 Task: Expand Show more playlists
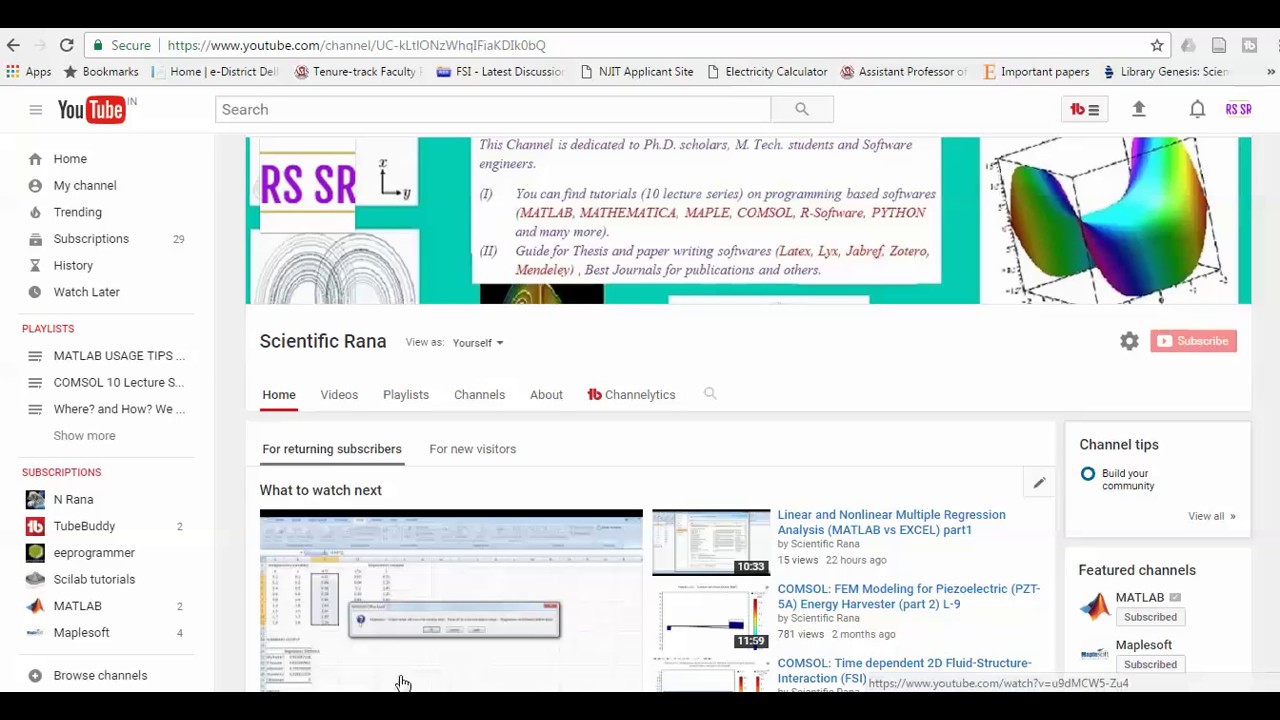click(x=84, y=436)
